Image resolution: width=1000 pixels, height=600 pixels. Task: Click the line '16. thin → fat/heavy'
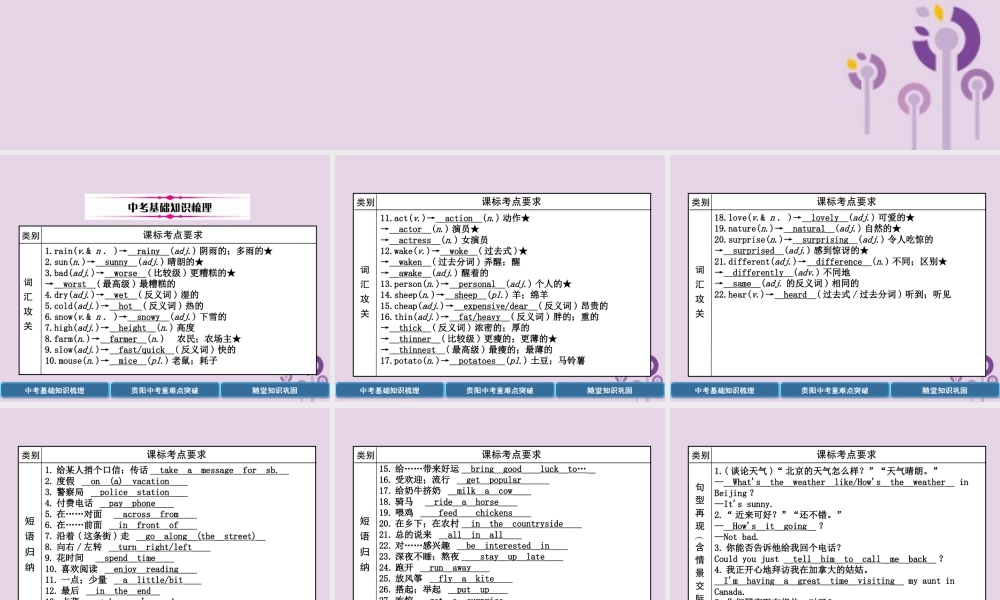(489, 316)
